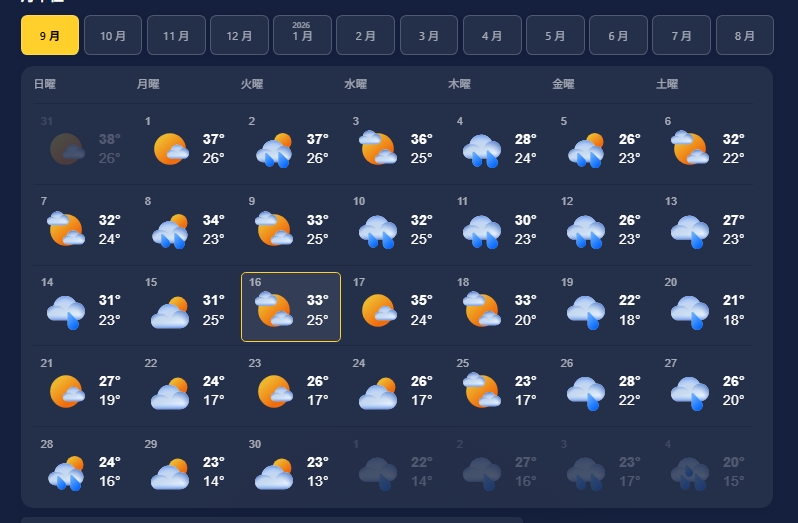Image resolution: width=798 pixels, height=523 pixels.
Task: Select the highlighted September 16 day cell
Action: 291,307
